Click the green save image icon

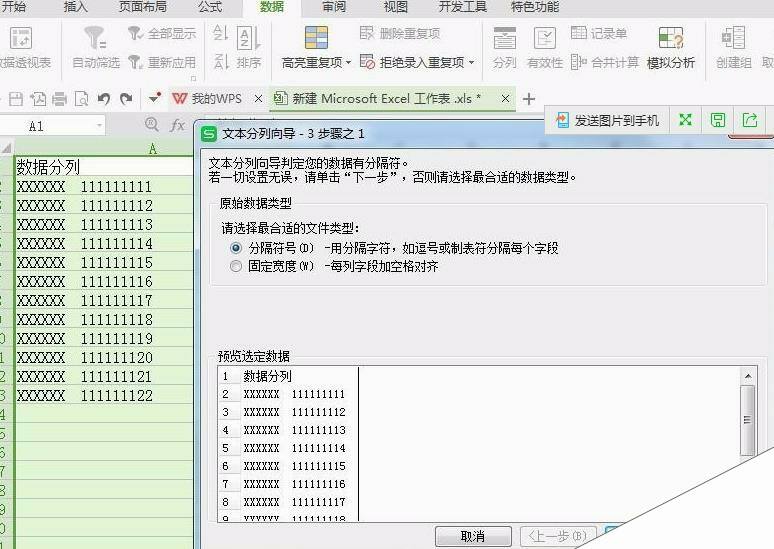pos(718,119)
